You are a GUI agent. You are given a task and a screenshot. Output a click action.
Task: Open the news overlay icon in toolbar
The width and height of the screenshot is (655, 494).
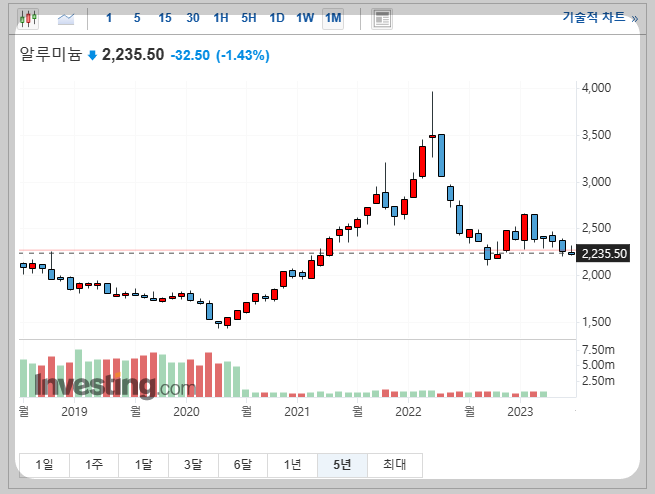382,19
